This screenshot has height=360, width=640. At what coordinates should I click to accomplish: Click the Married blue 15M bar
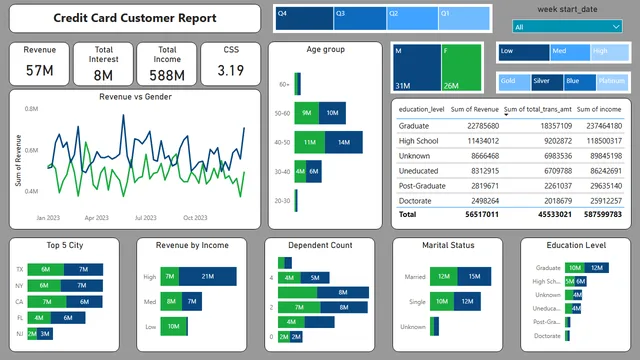coord(474,276)
